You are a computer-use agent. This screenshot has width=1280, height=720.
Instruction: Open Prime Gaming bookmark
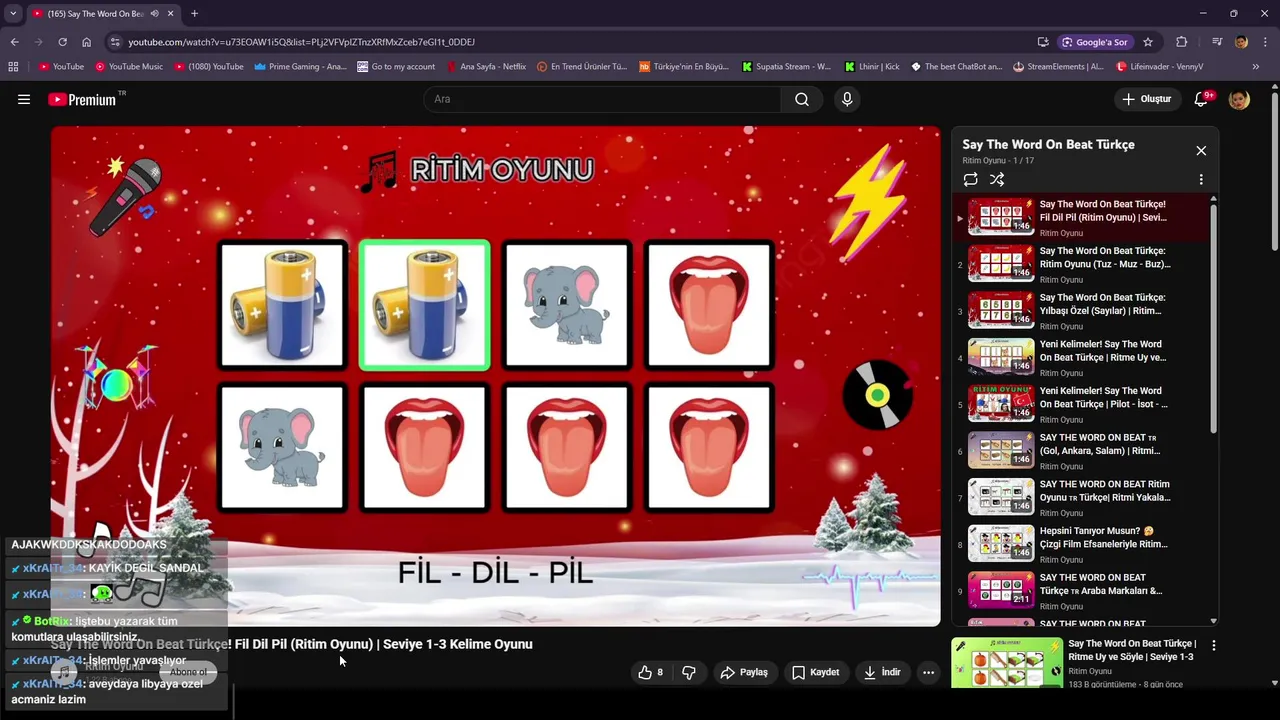click(x=300, y=67)
